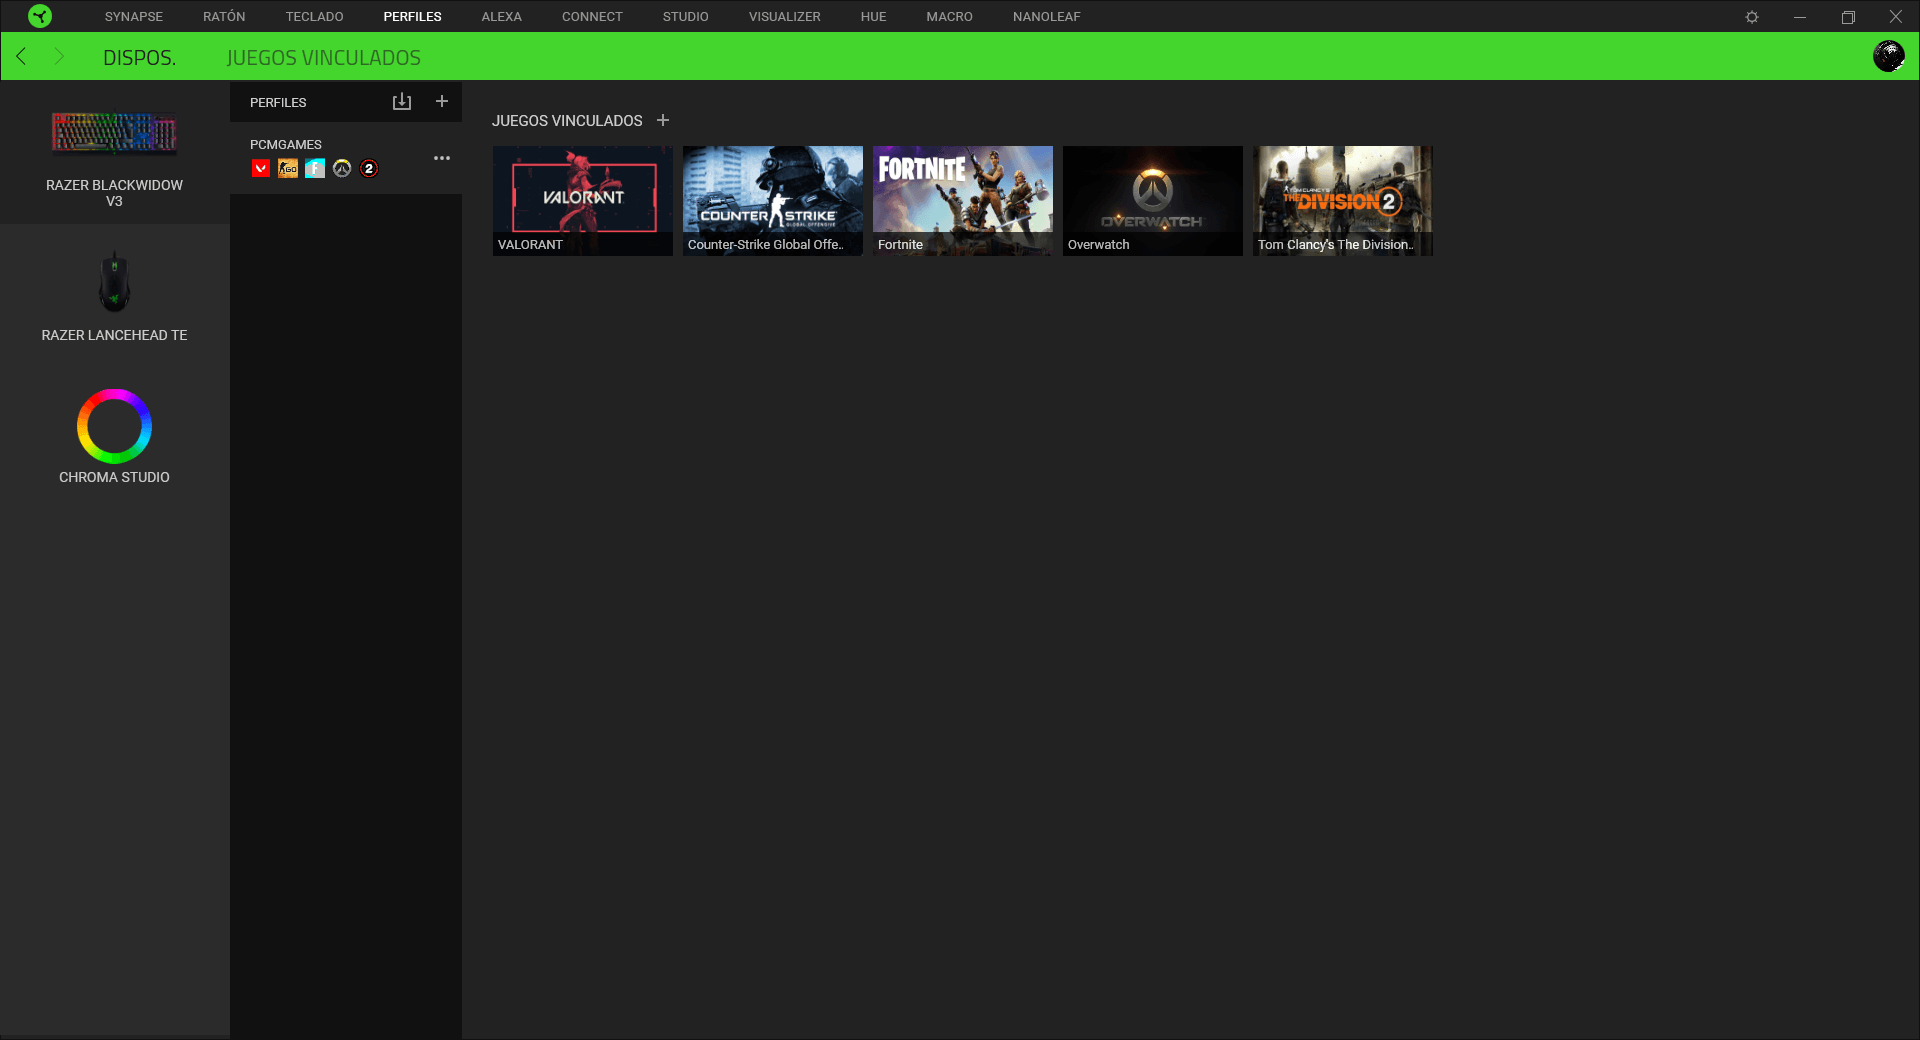Open Chroma Studio color ring
1920x1040 pixels.
(114, 426)
